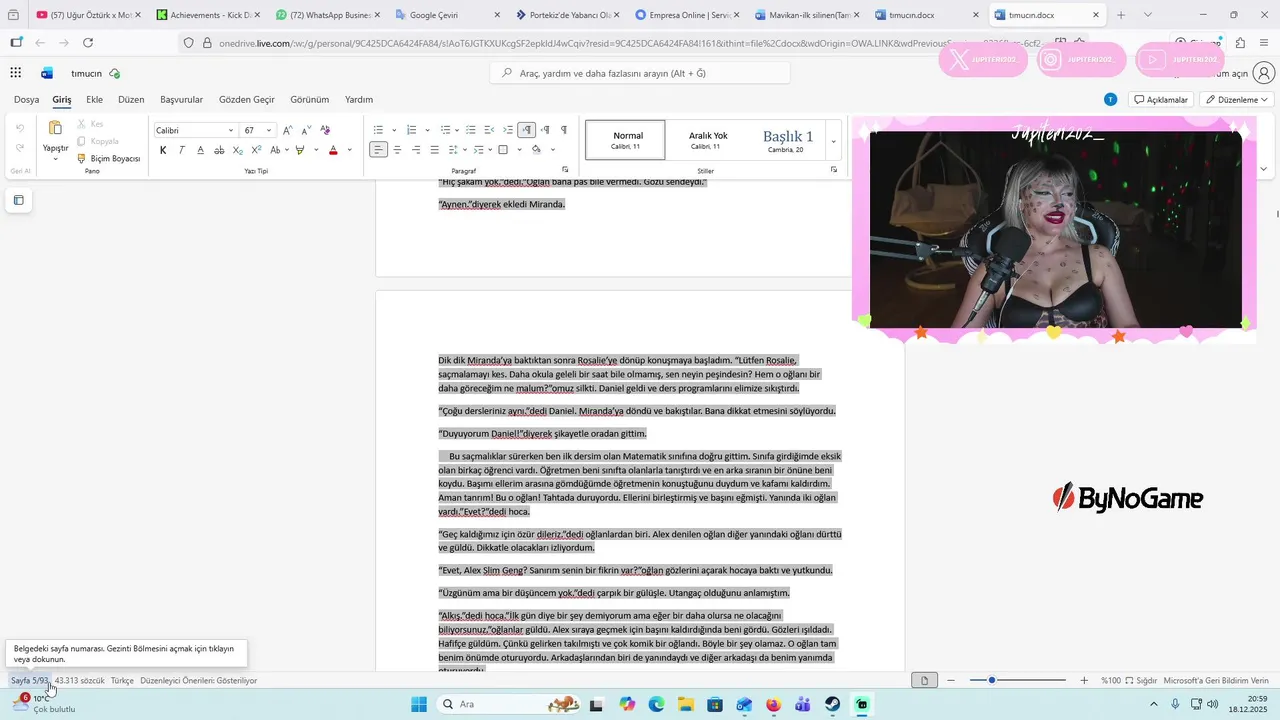Image resolution: width=1280 pixels, height=720 pixels.
Task: Decrease paragraph indent
Action: (489, 130)
